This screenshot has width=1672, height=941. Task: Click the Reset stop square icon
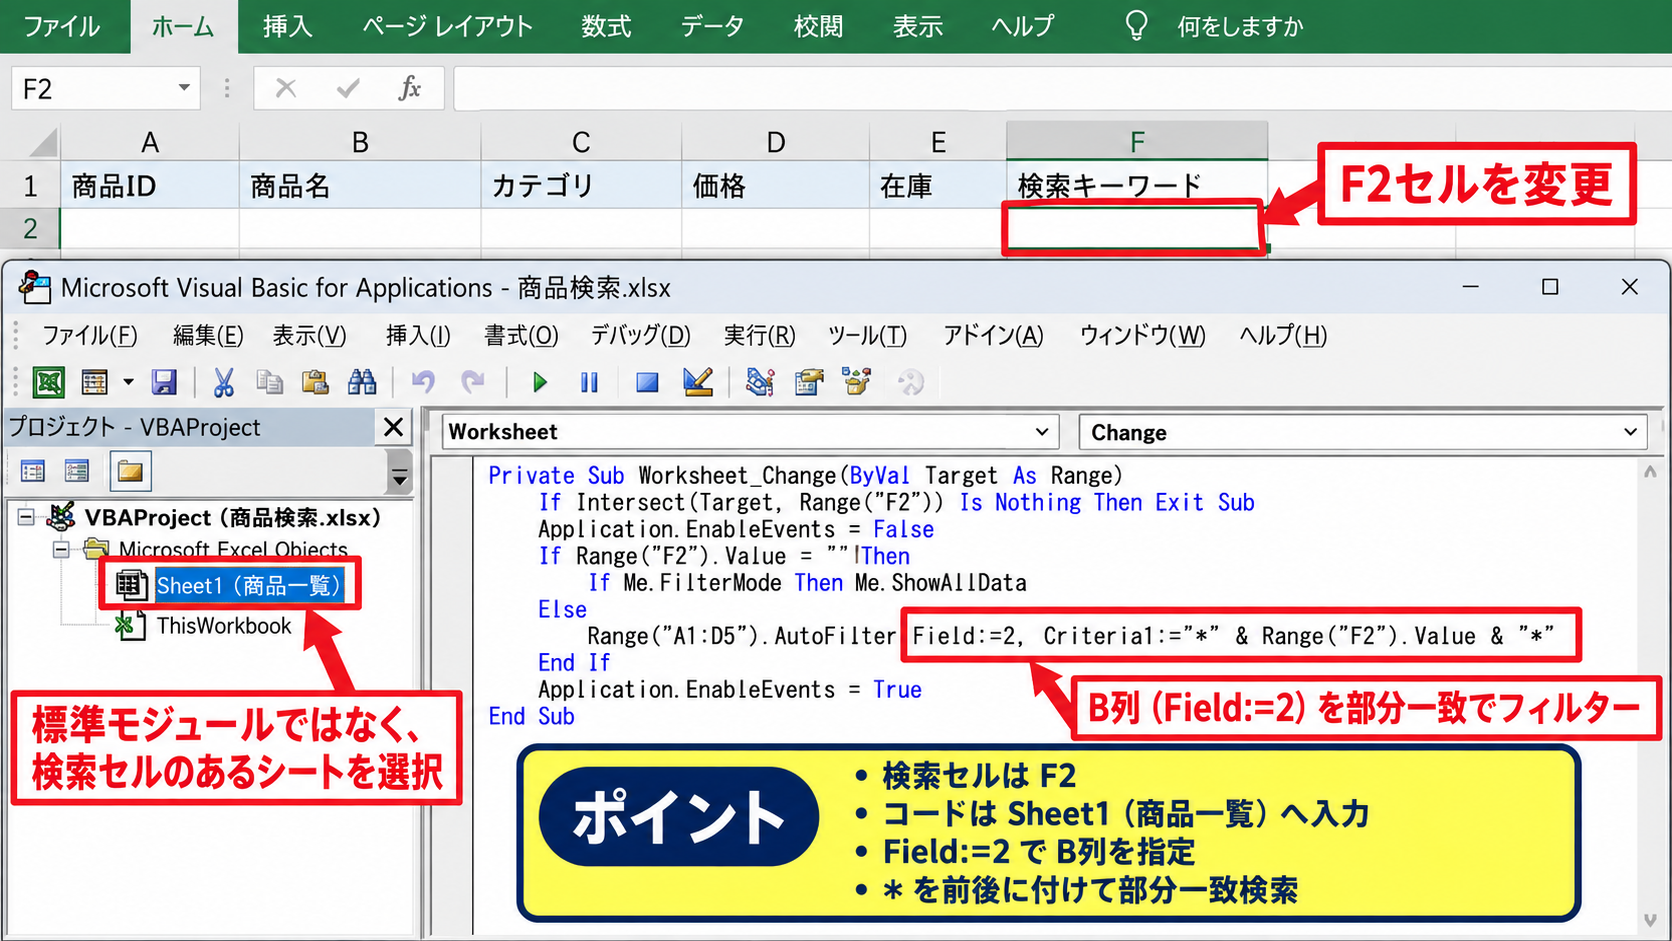tap(647, 382)
